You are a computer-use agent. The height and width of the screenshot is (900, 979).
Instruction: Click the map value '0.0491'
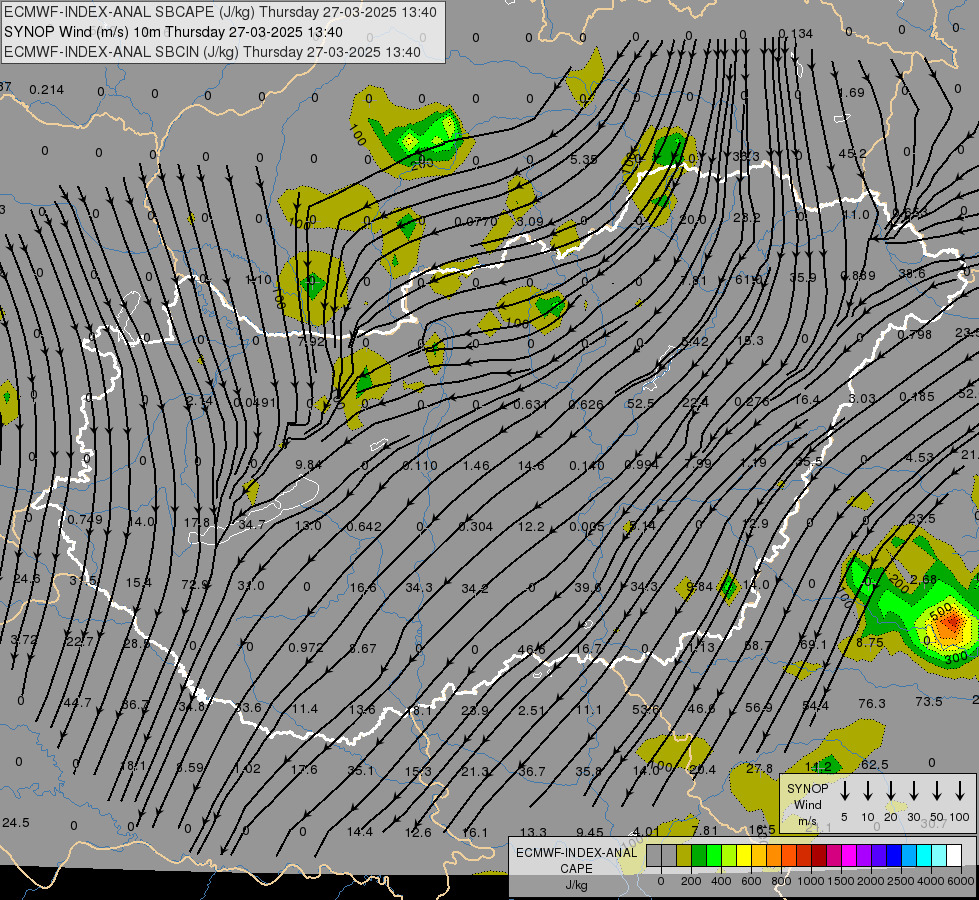255,403
